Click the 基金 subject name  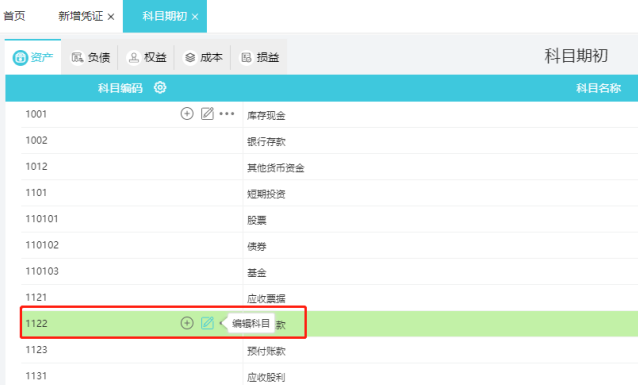coord(257,273)
